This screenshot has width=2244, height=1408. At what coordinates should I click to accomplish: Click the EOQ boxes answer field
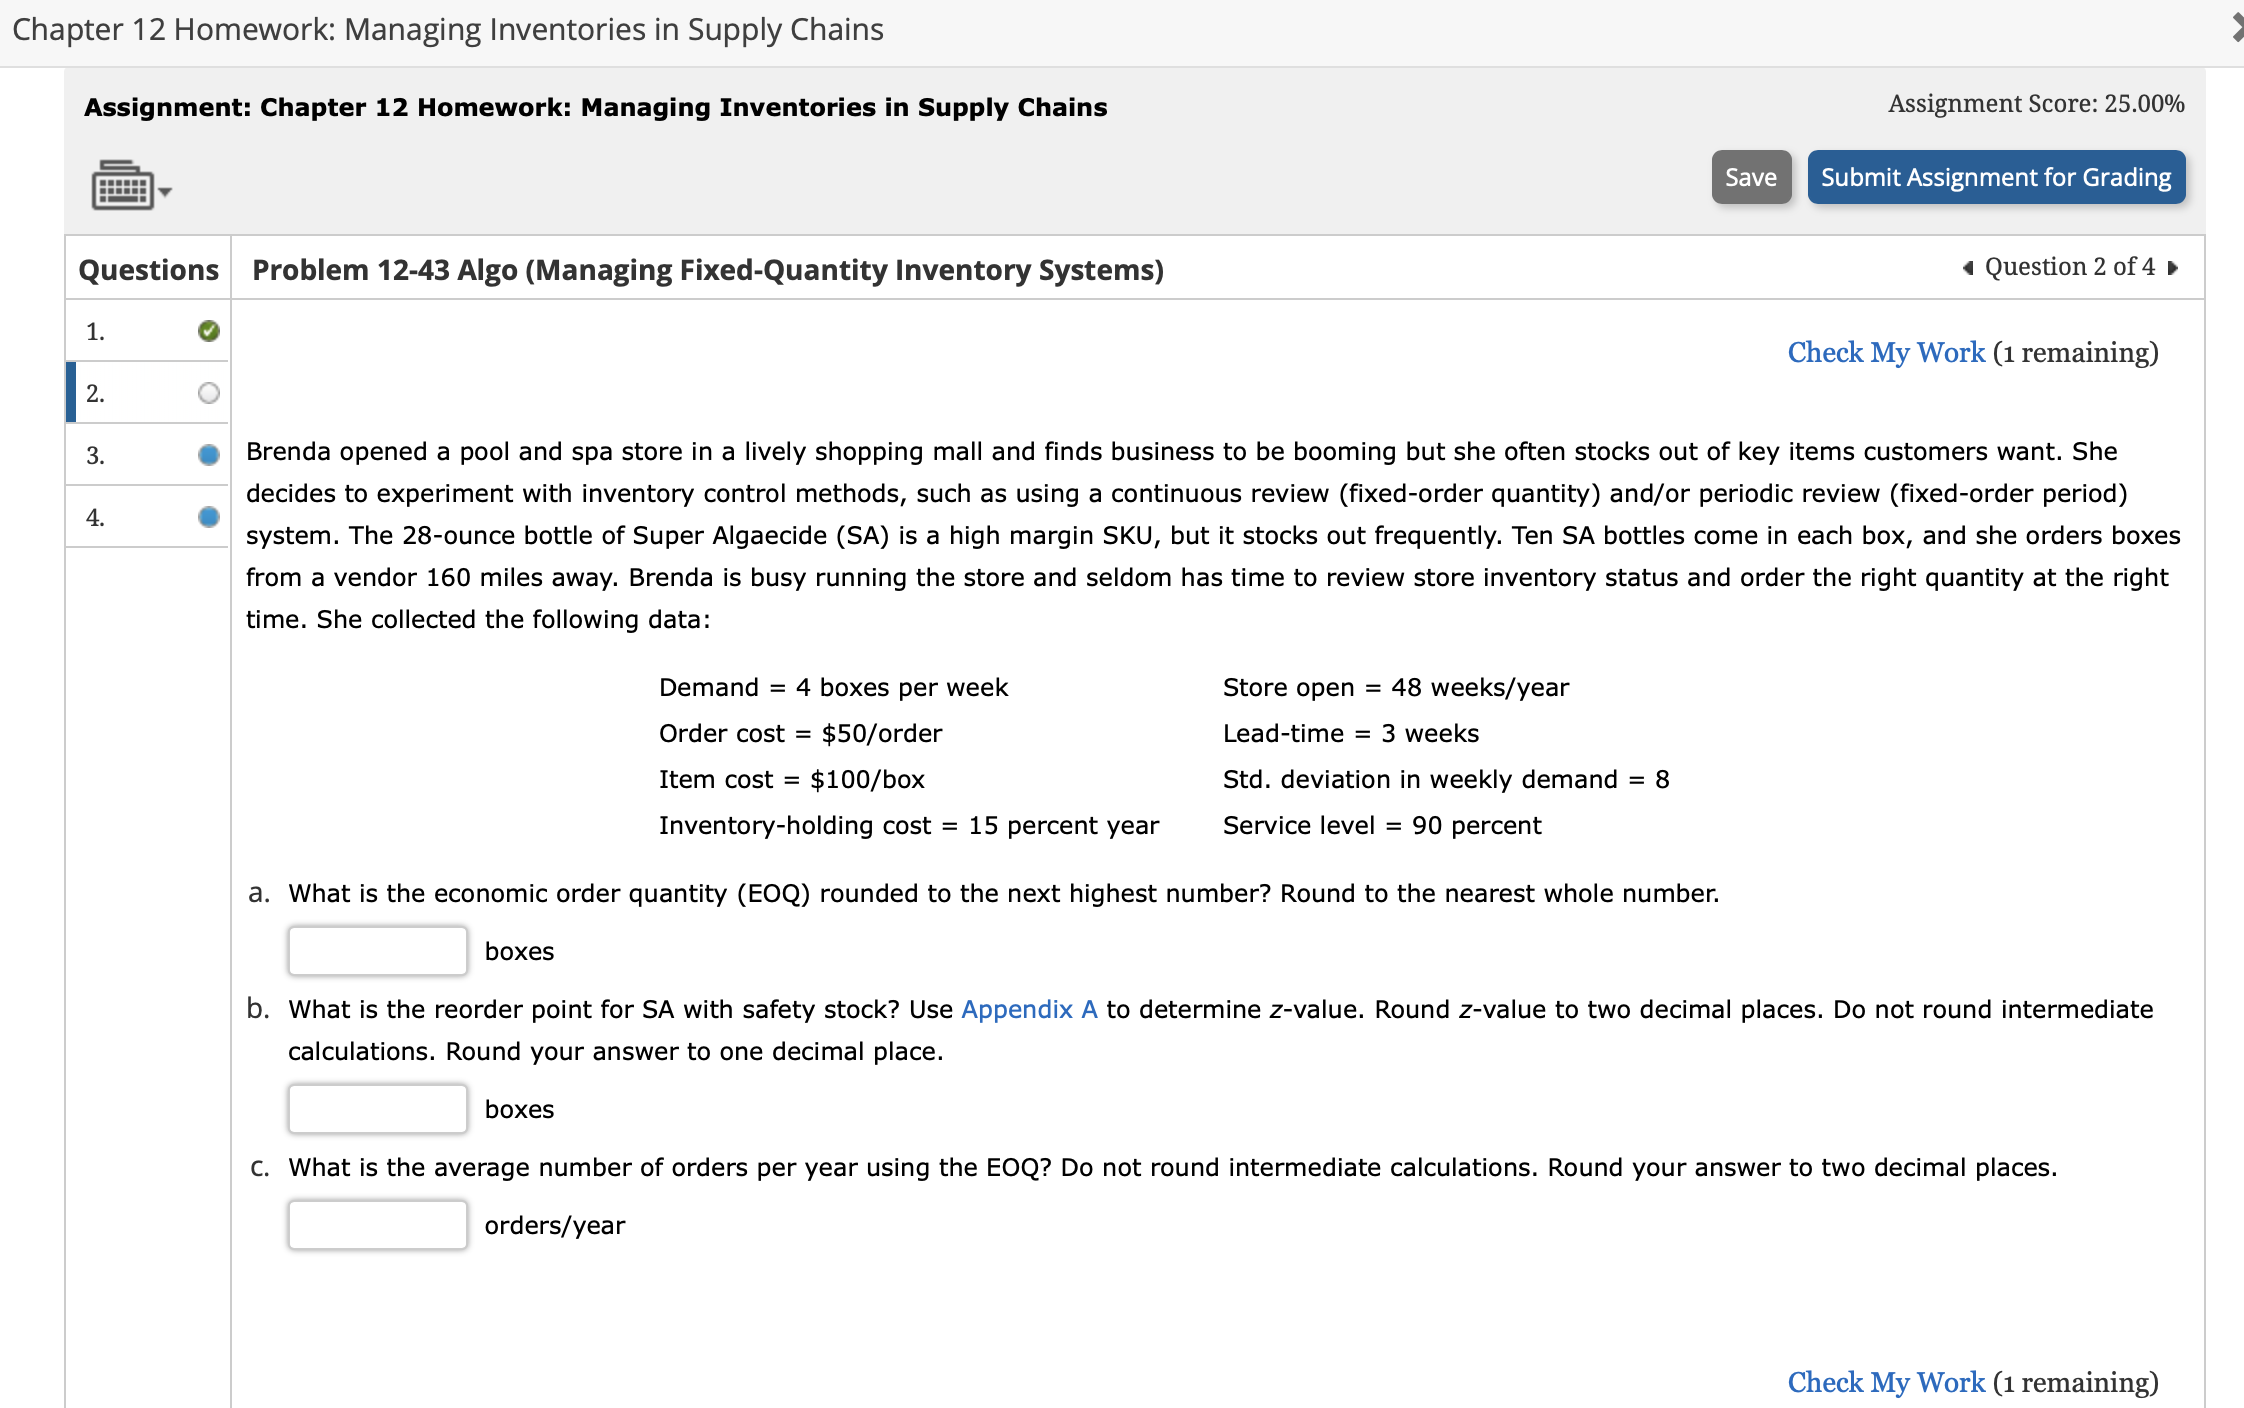click(x=376, y=950)
